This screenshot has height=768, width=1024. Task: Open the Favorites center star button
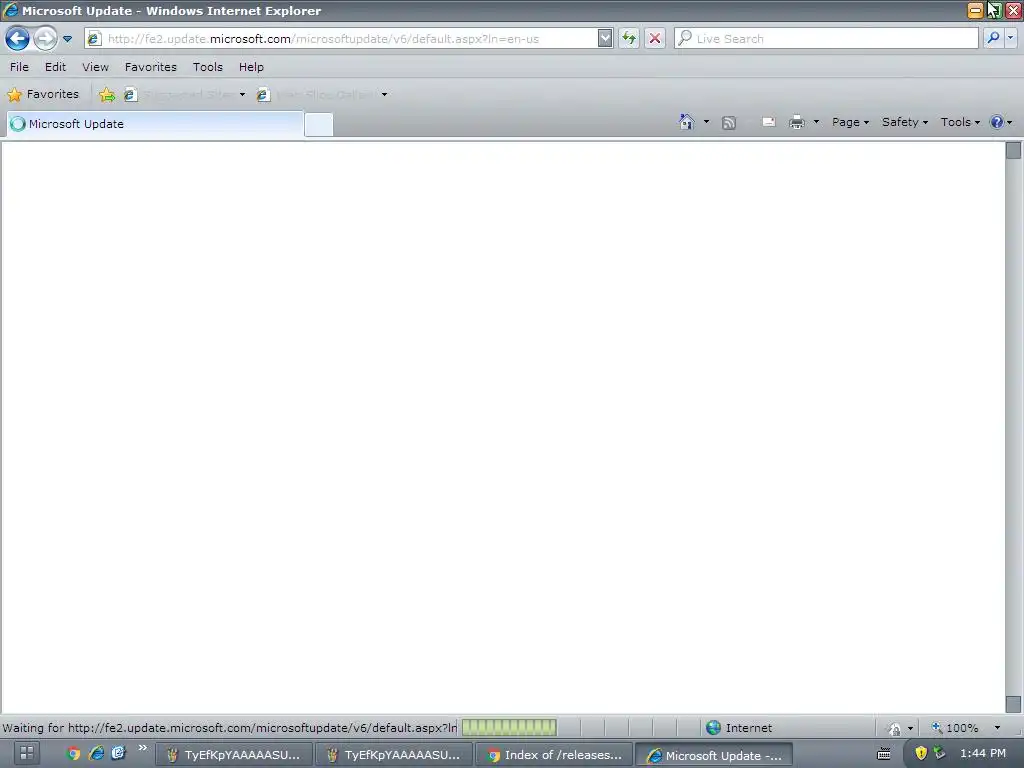coord(43,94)
